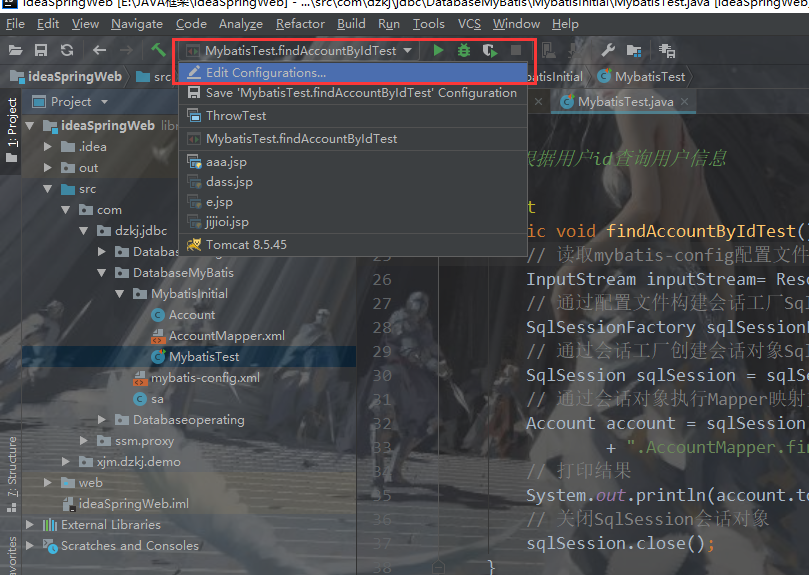
Task: Close the MybatisTest.java editor tab
Action: click(685, 102)
